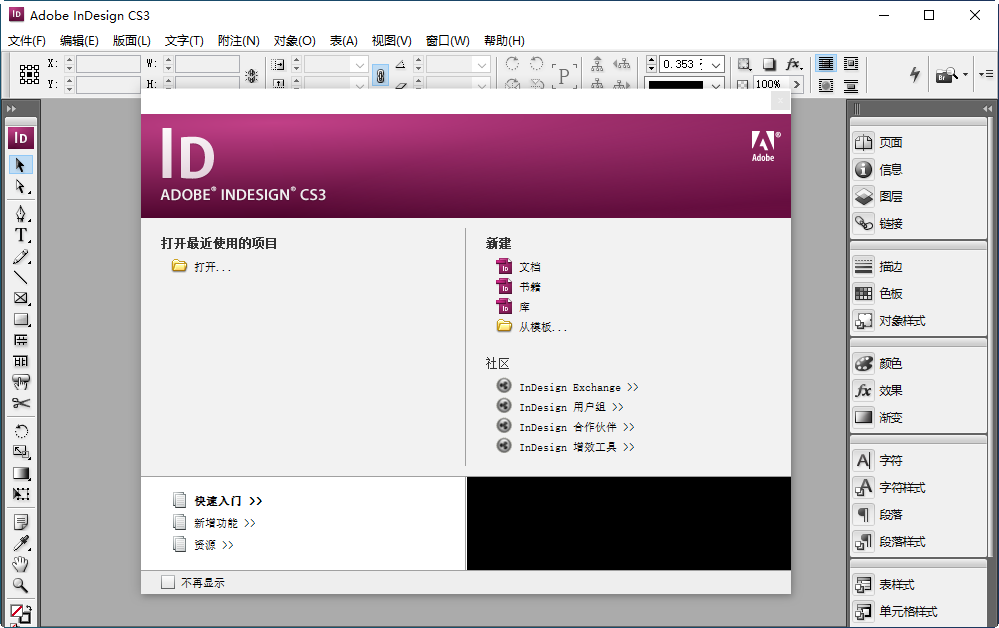Select the Pen tool
Screen dimensions: 999x628
(x=20, y=213)
